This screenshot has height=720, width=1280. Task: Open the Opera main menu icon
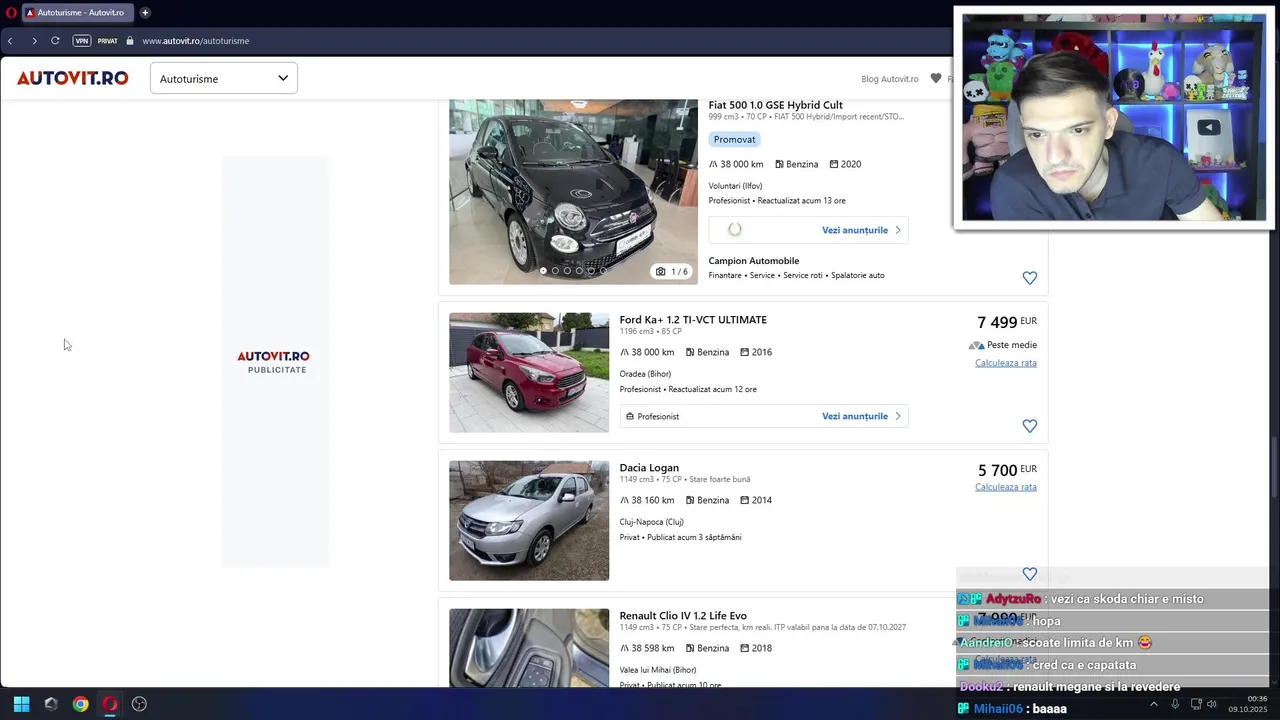tap(11, 13)
